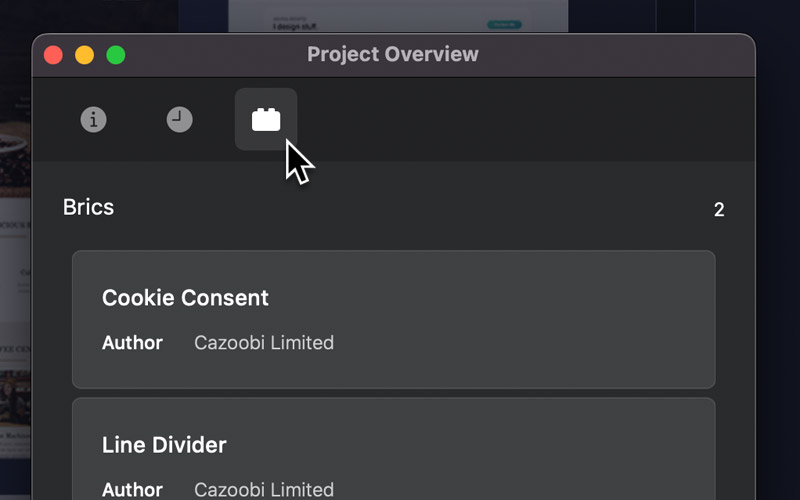Click the website preview thumbnail behind window
The height and width of the screenshot is (500, 800).
398,16
